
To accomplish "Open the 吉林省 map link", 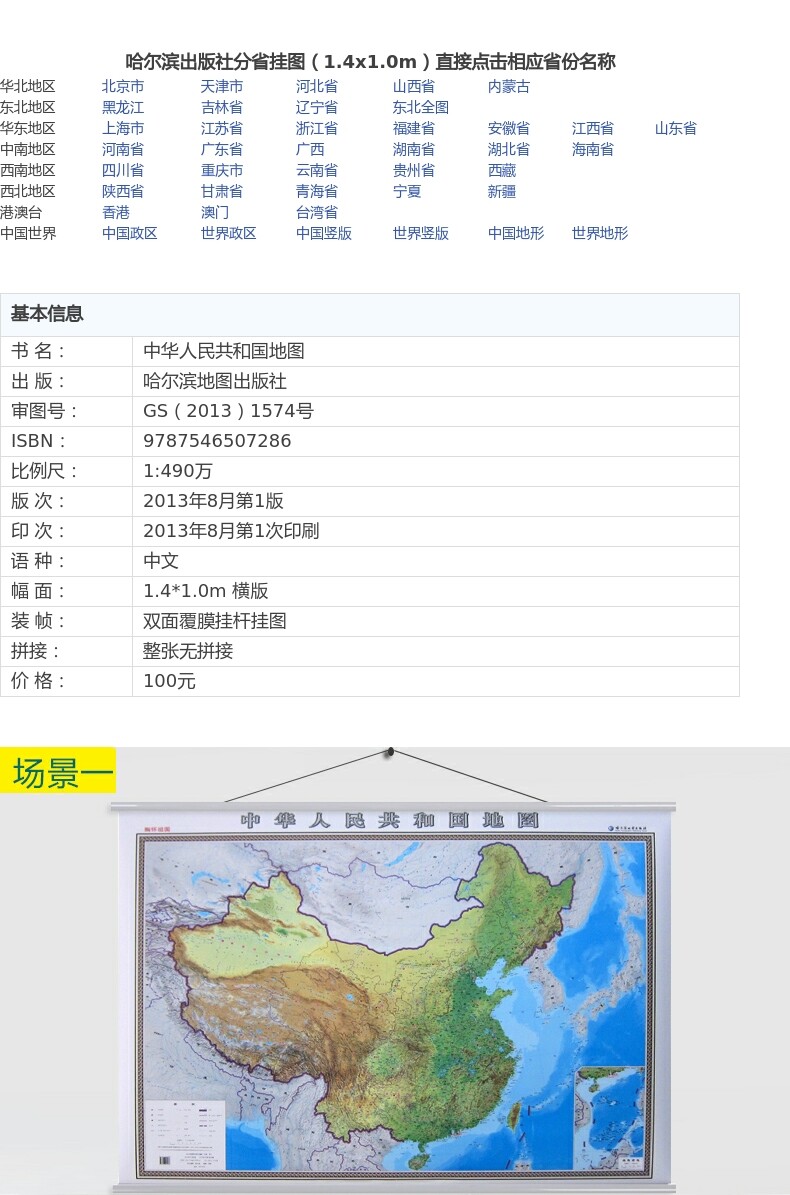I will coord(222,107).
